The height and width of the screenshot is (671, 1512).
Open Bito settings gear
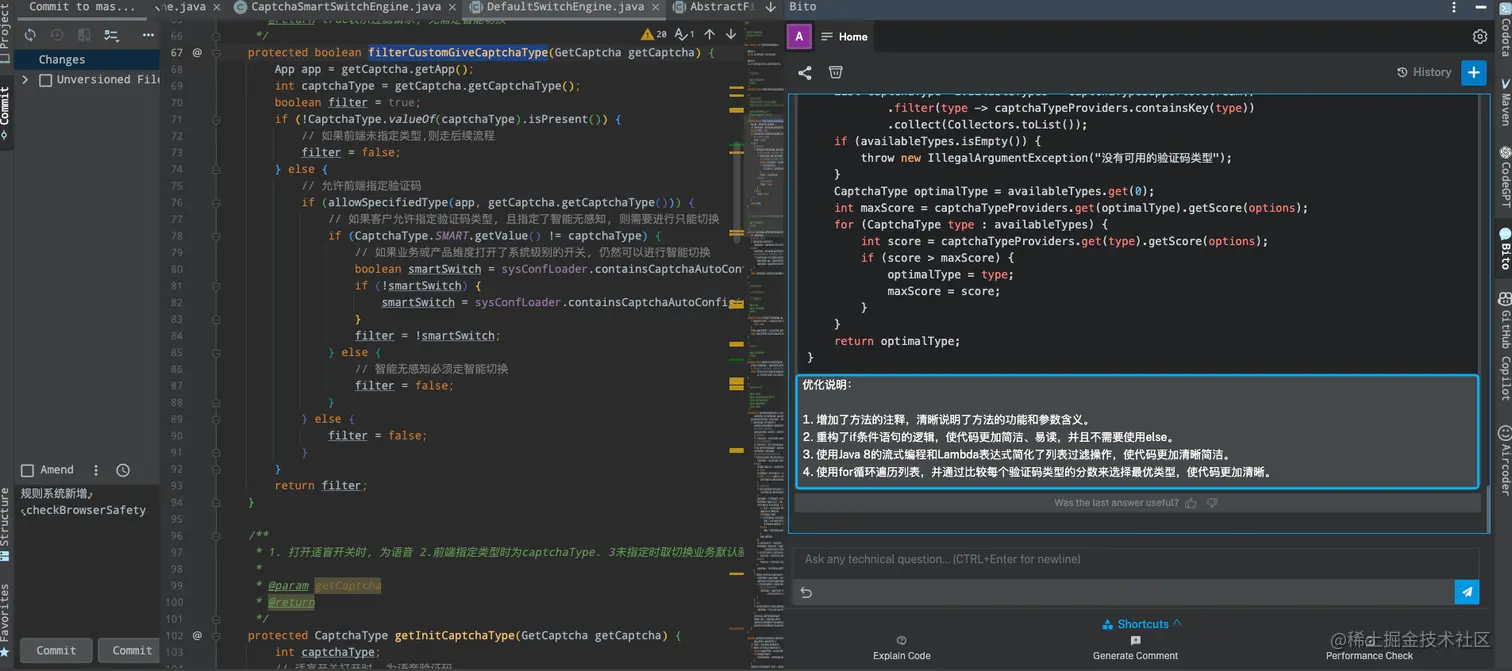[x=1480, y=37]
